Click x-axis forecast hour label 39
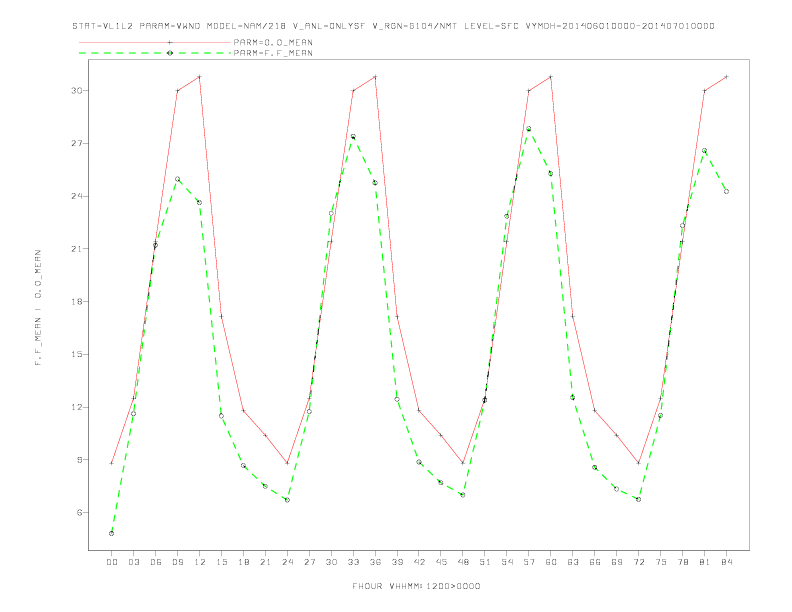Screen dimensions: 792x612 point(397,562)
